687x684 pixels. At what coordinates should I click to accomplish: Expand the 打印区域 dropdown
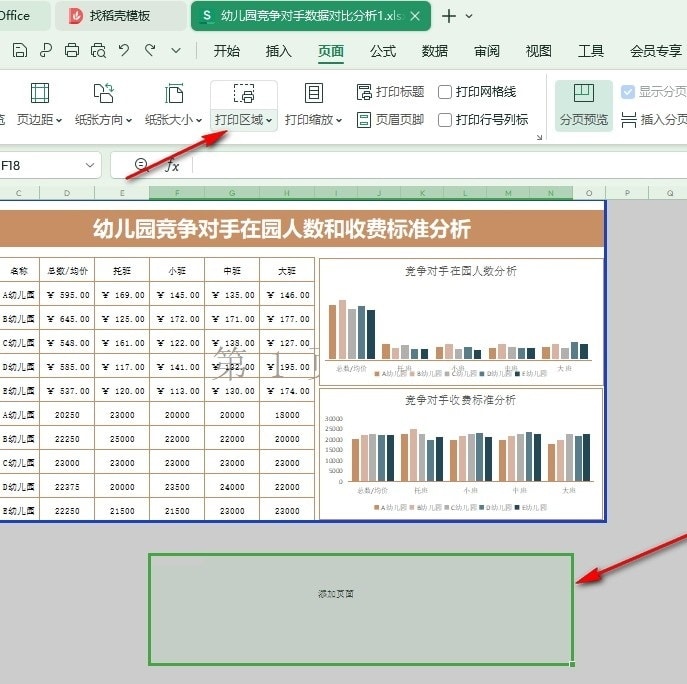(x=244, y=120)
